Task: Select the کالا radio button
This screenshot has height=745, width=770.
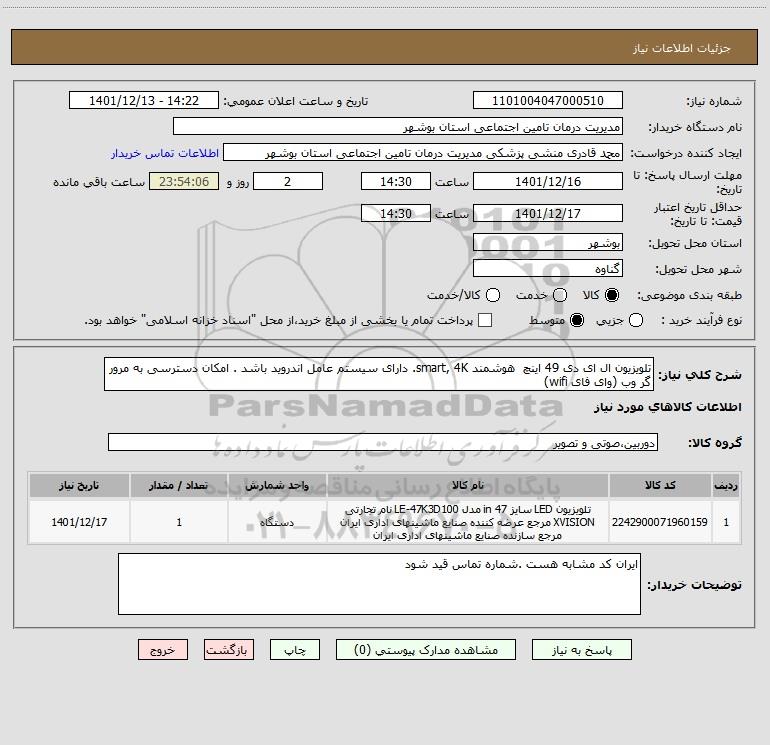Action: pyautogui.click(x=612, y=295)
